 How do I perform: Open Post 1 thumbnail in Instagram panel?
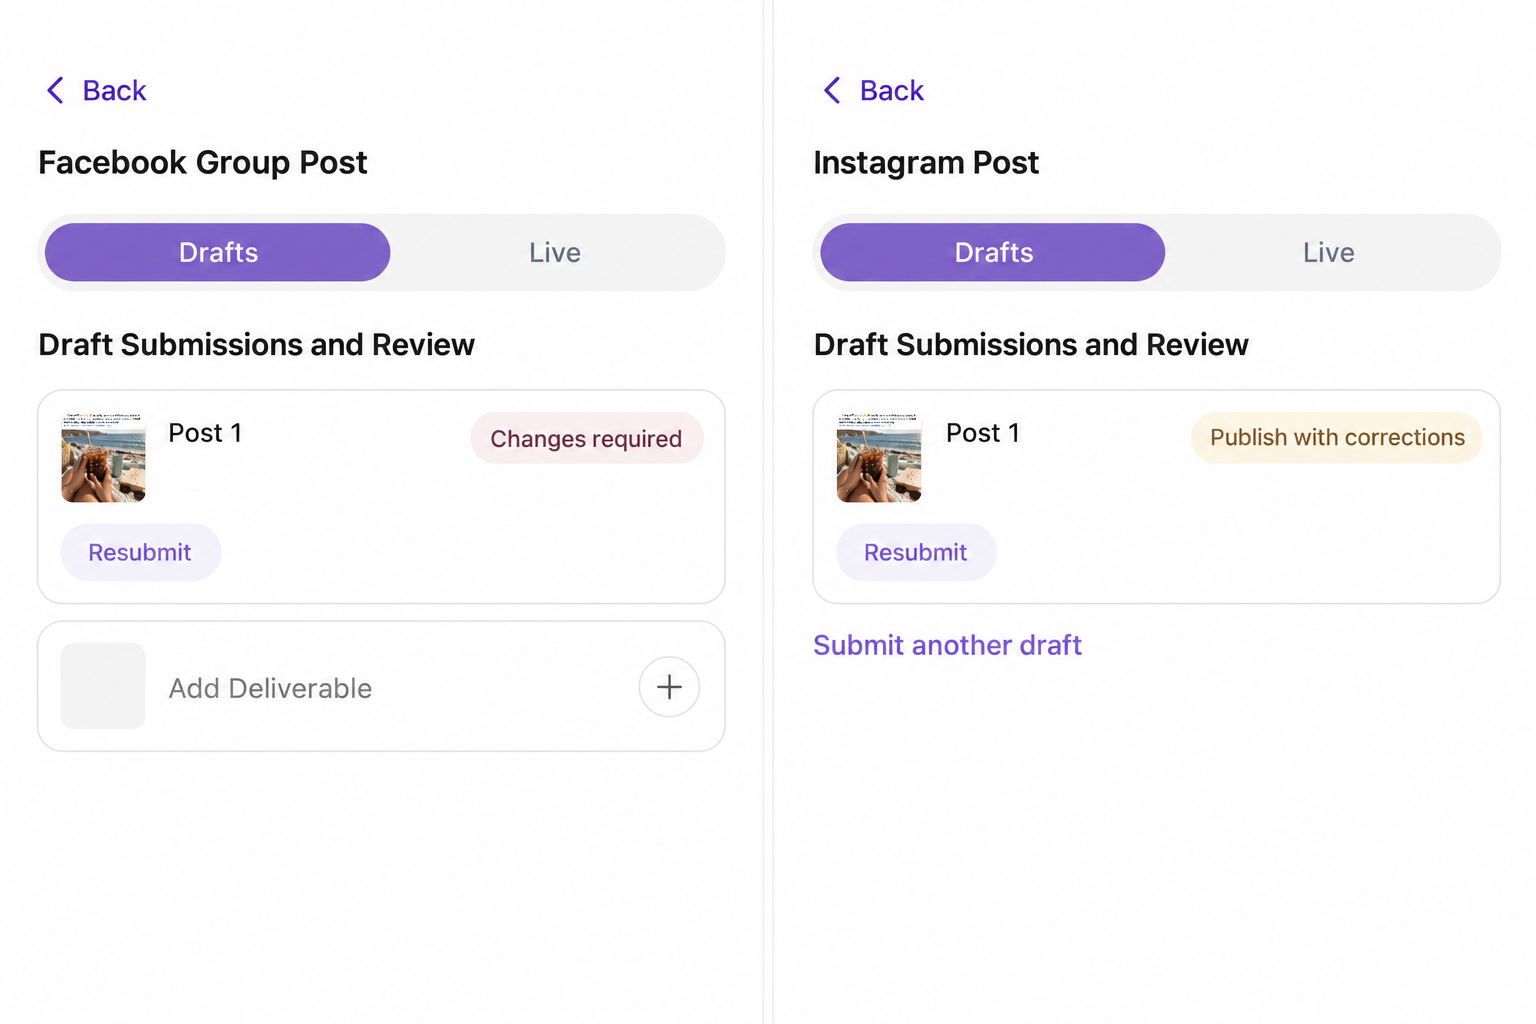click(x=879, y=456)
